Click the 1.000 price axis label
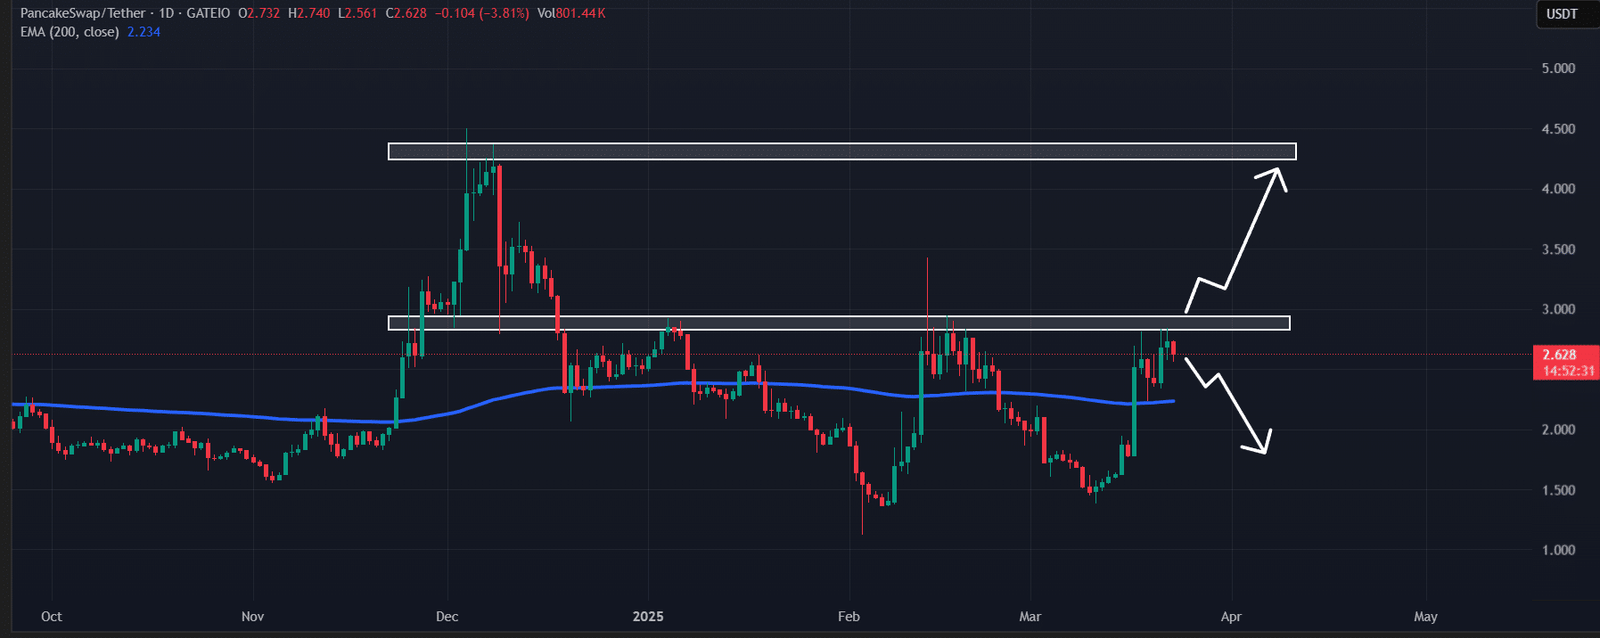Viewport: 1600px width, 638px height. coord(1558,550)
